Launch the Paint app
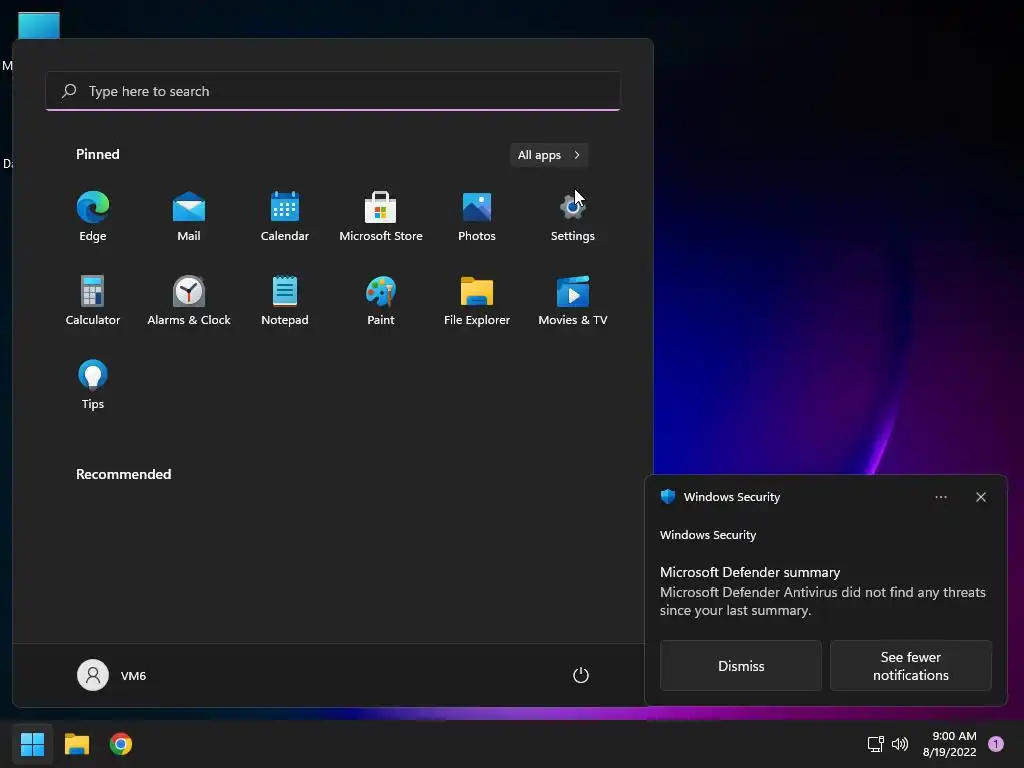 (x=381, y=301)
